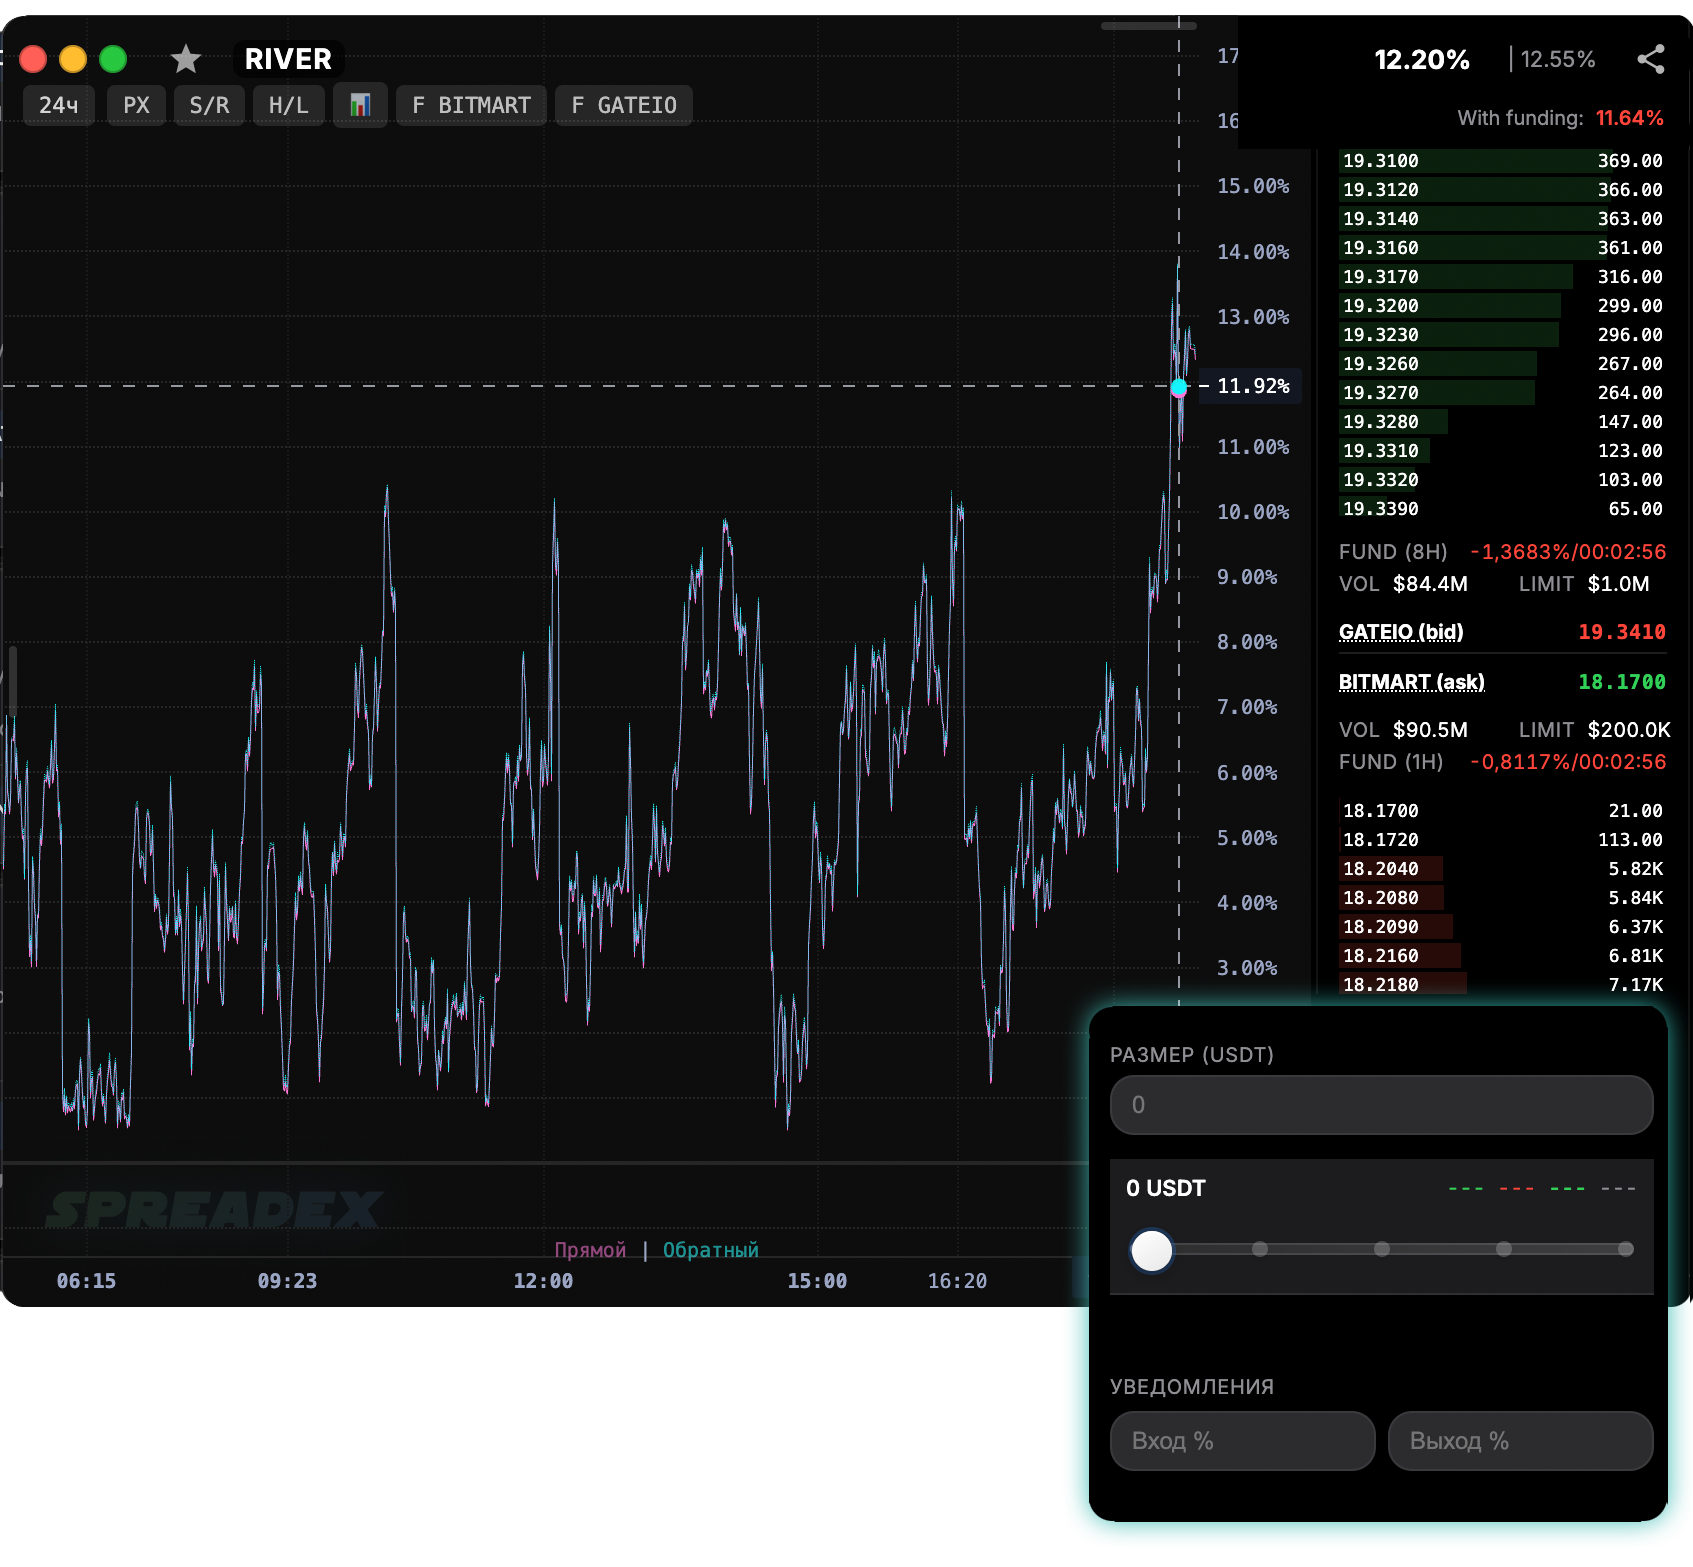Viewport: 1693px width, 1567px height.
Task: Select the 24ч timeframe button
Action: pyautogui.click(x=57, y=104)
